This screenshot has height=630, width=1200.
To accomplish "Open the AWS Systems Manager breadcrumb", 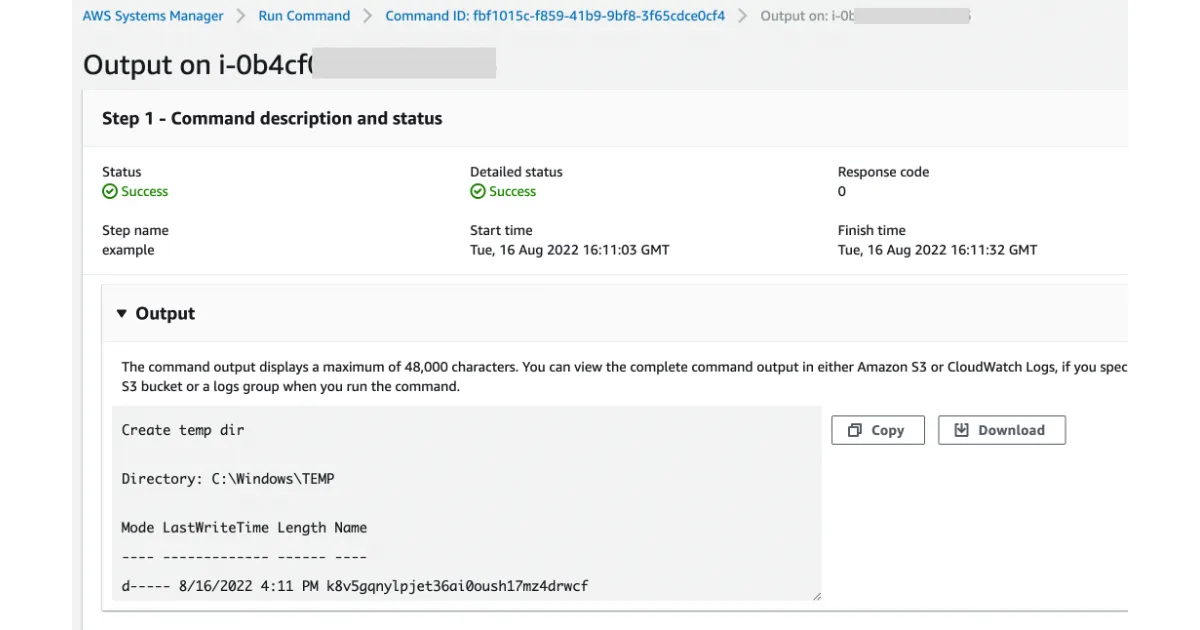I will [153, 16].
